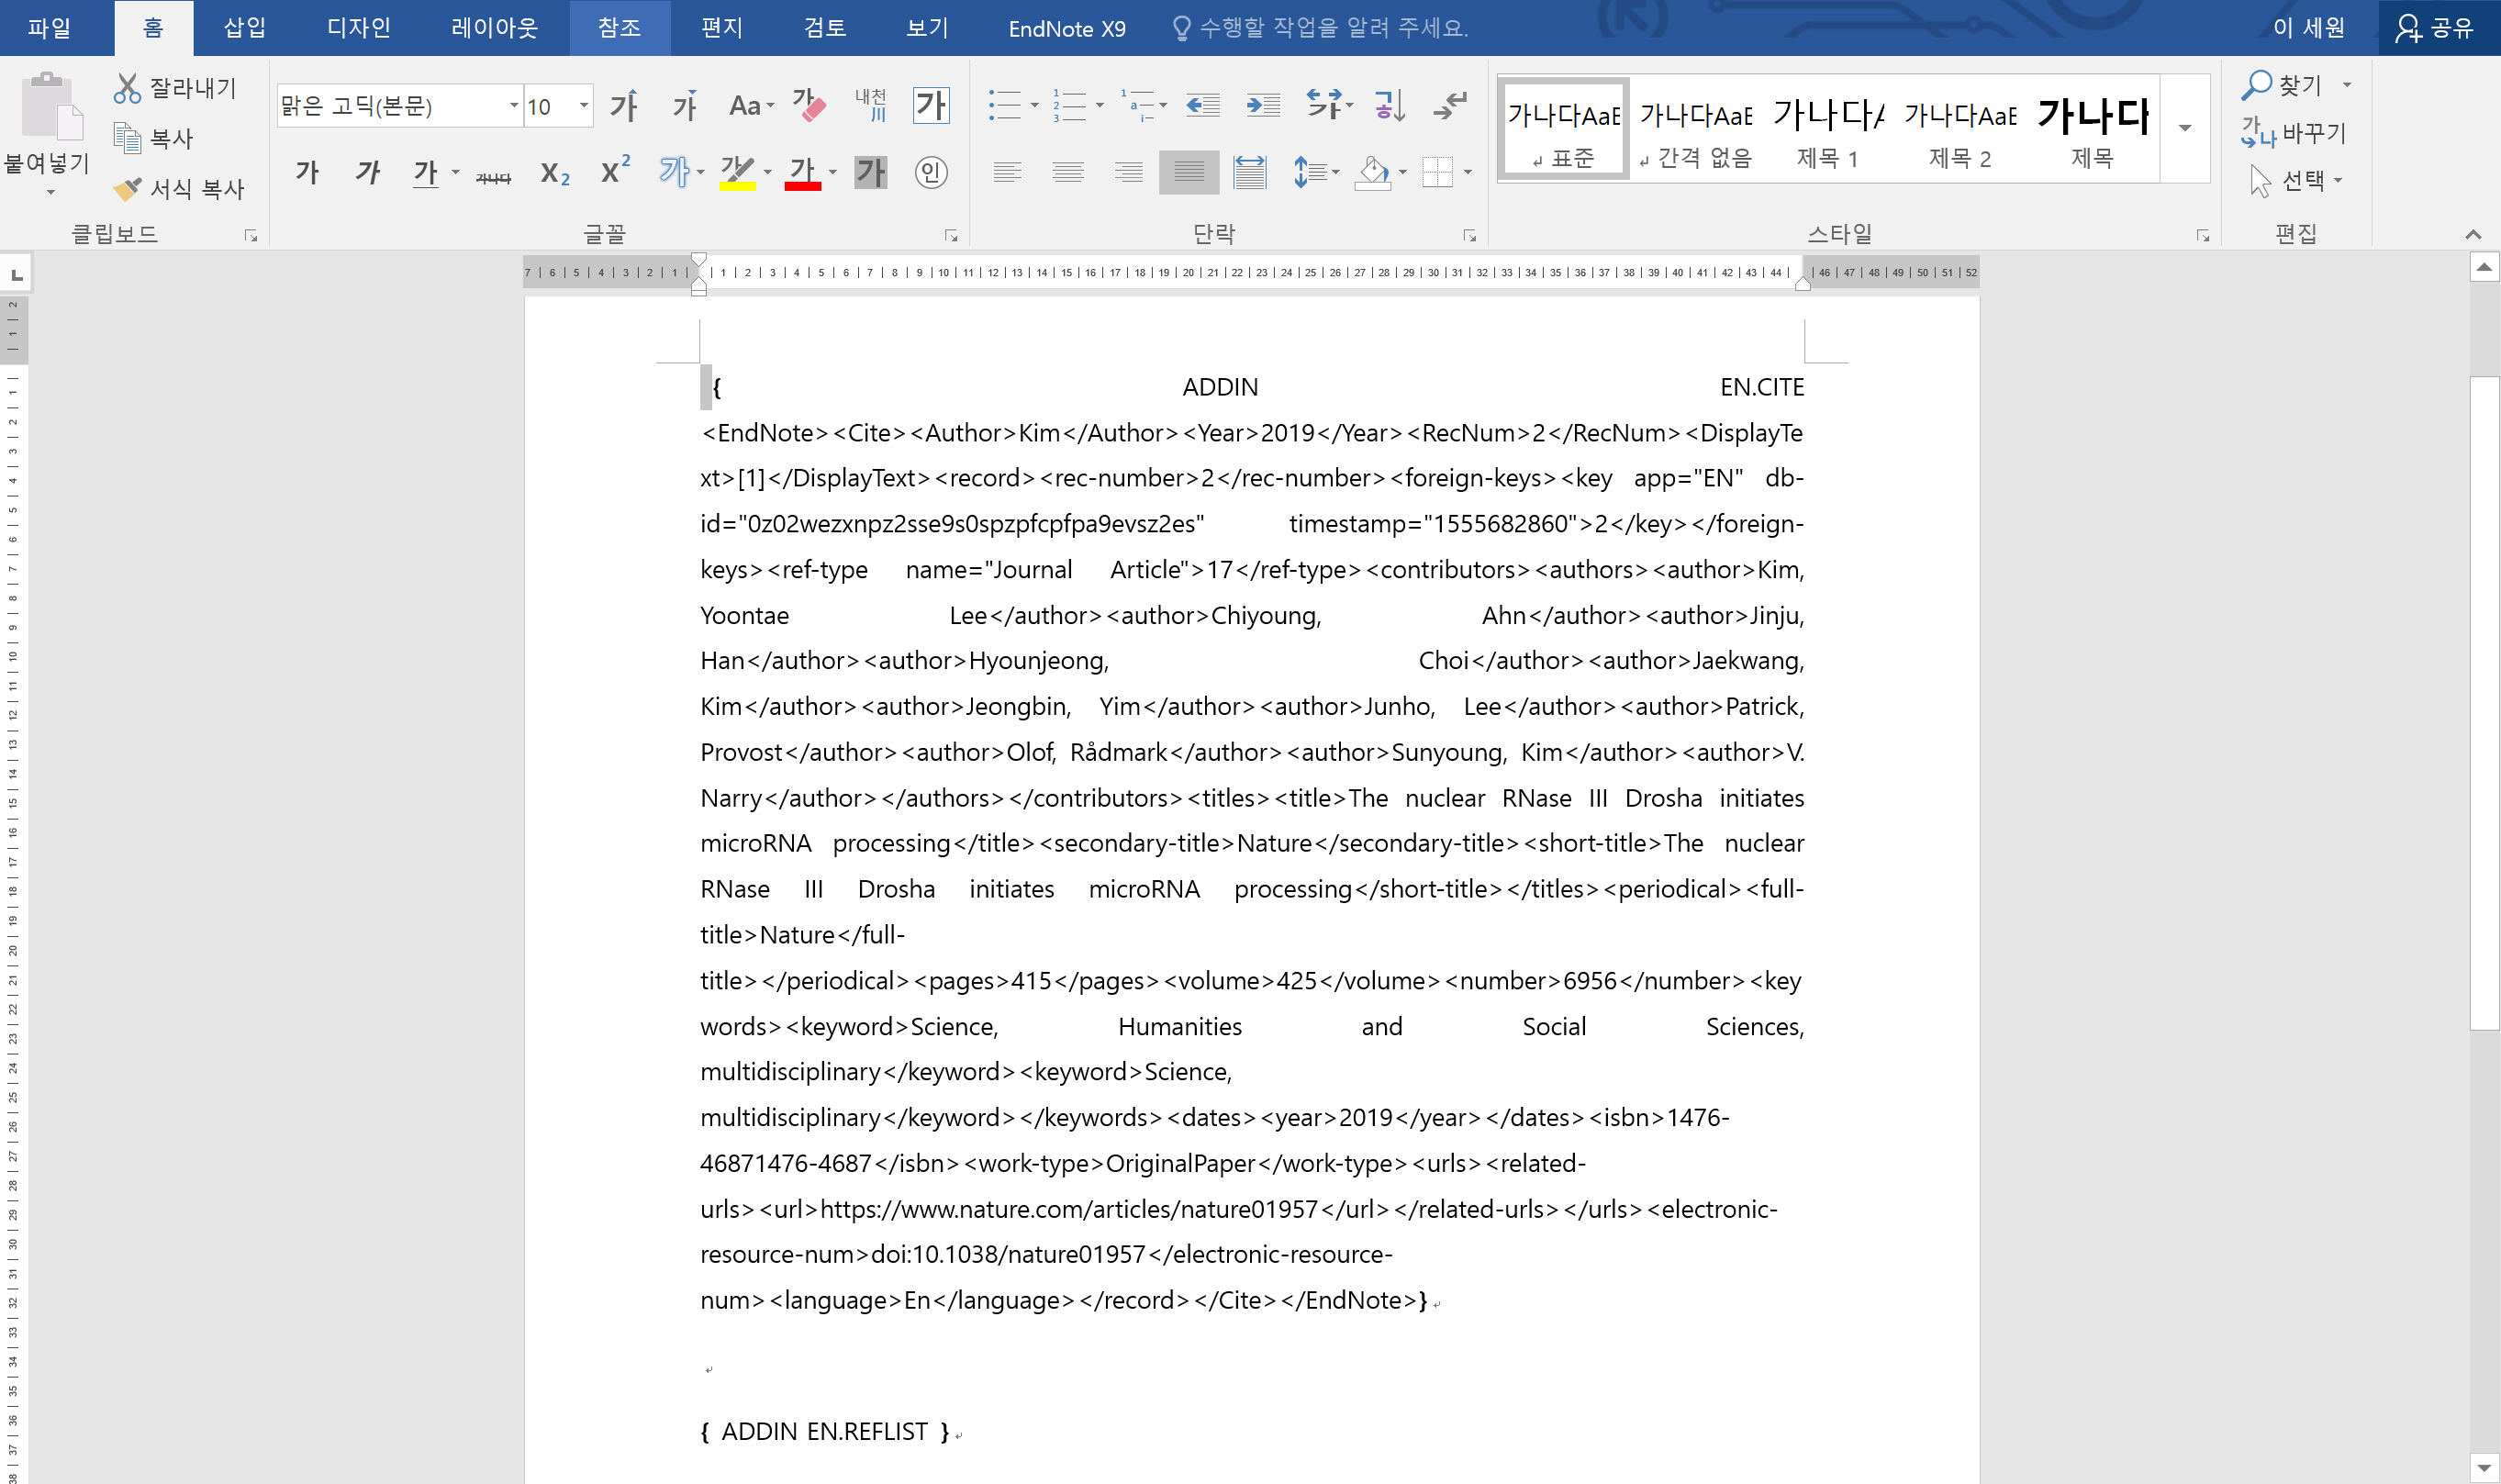2501x1484 pixels.
Task: Toggle character shading 가 button
Action: pyautogui.click(x=871, y=172)
